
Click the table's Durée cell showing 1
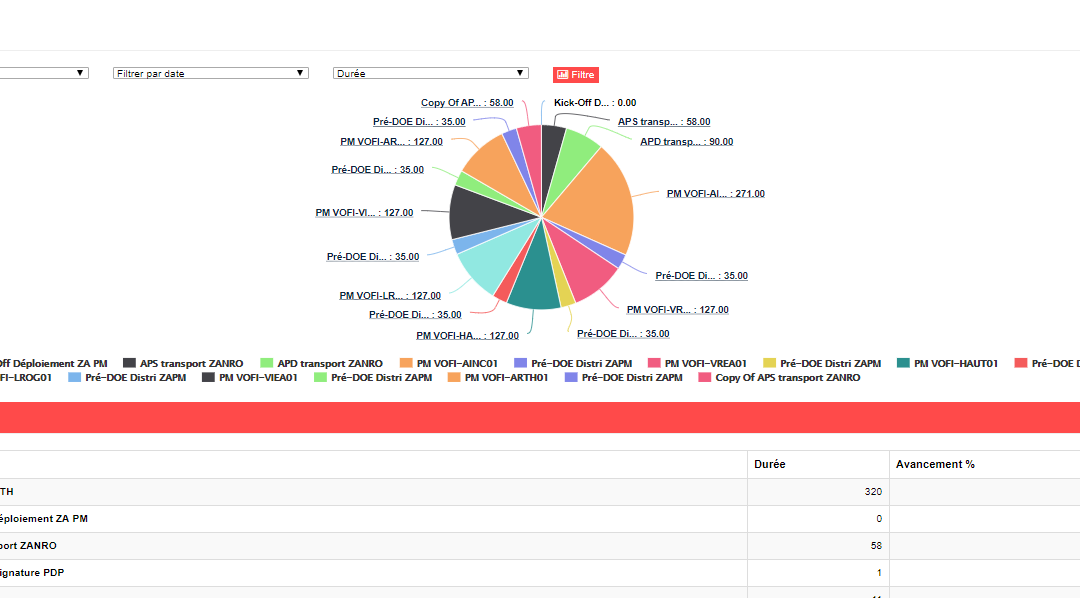818,573
